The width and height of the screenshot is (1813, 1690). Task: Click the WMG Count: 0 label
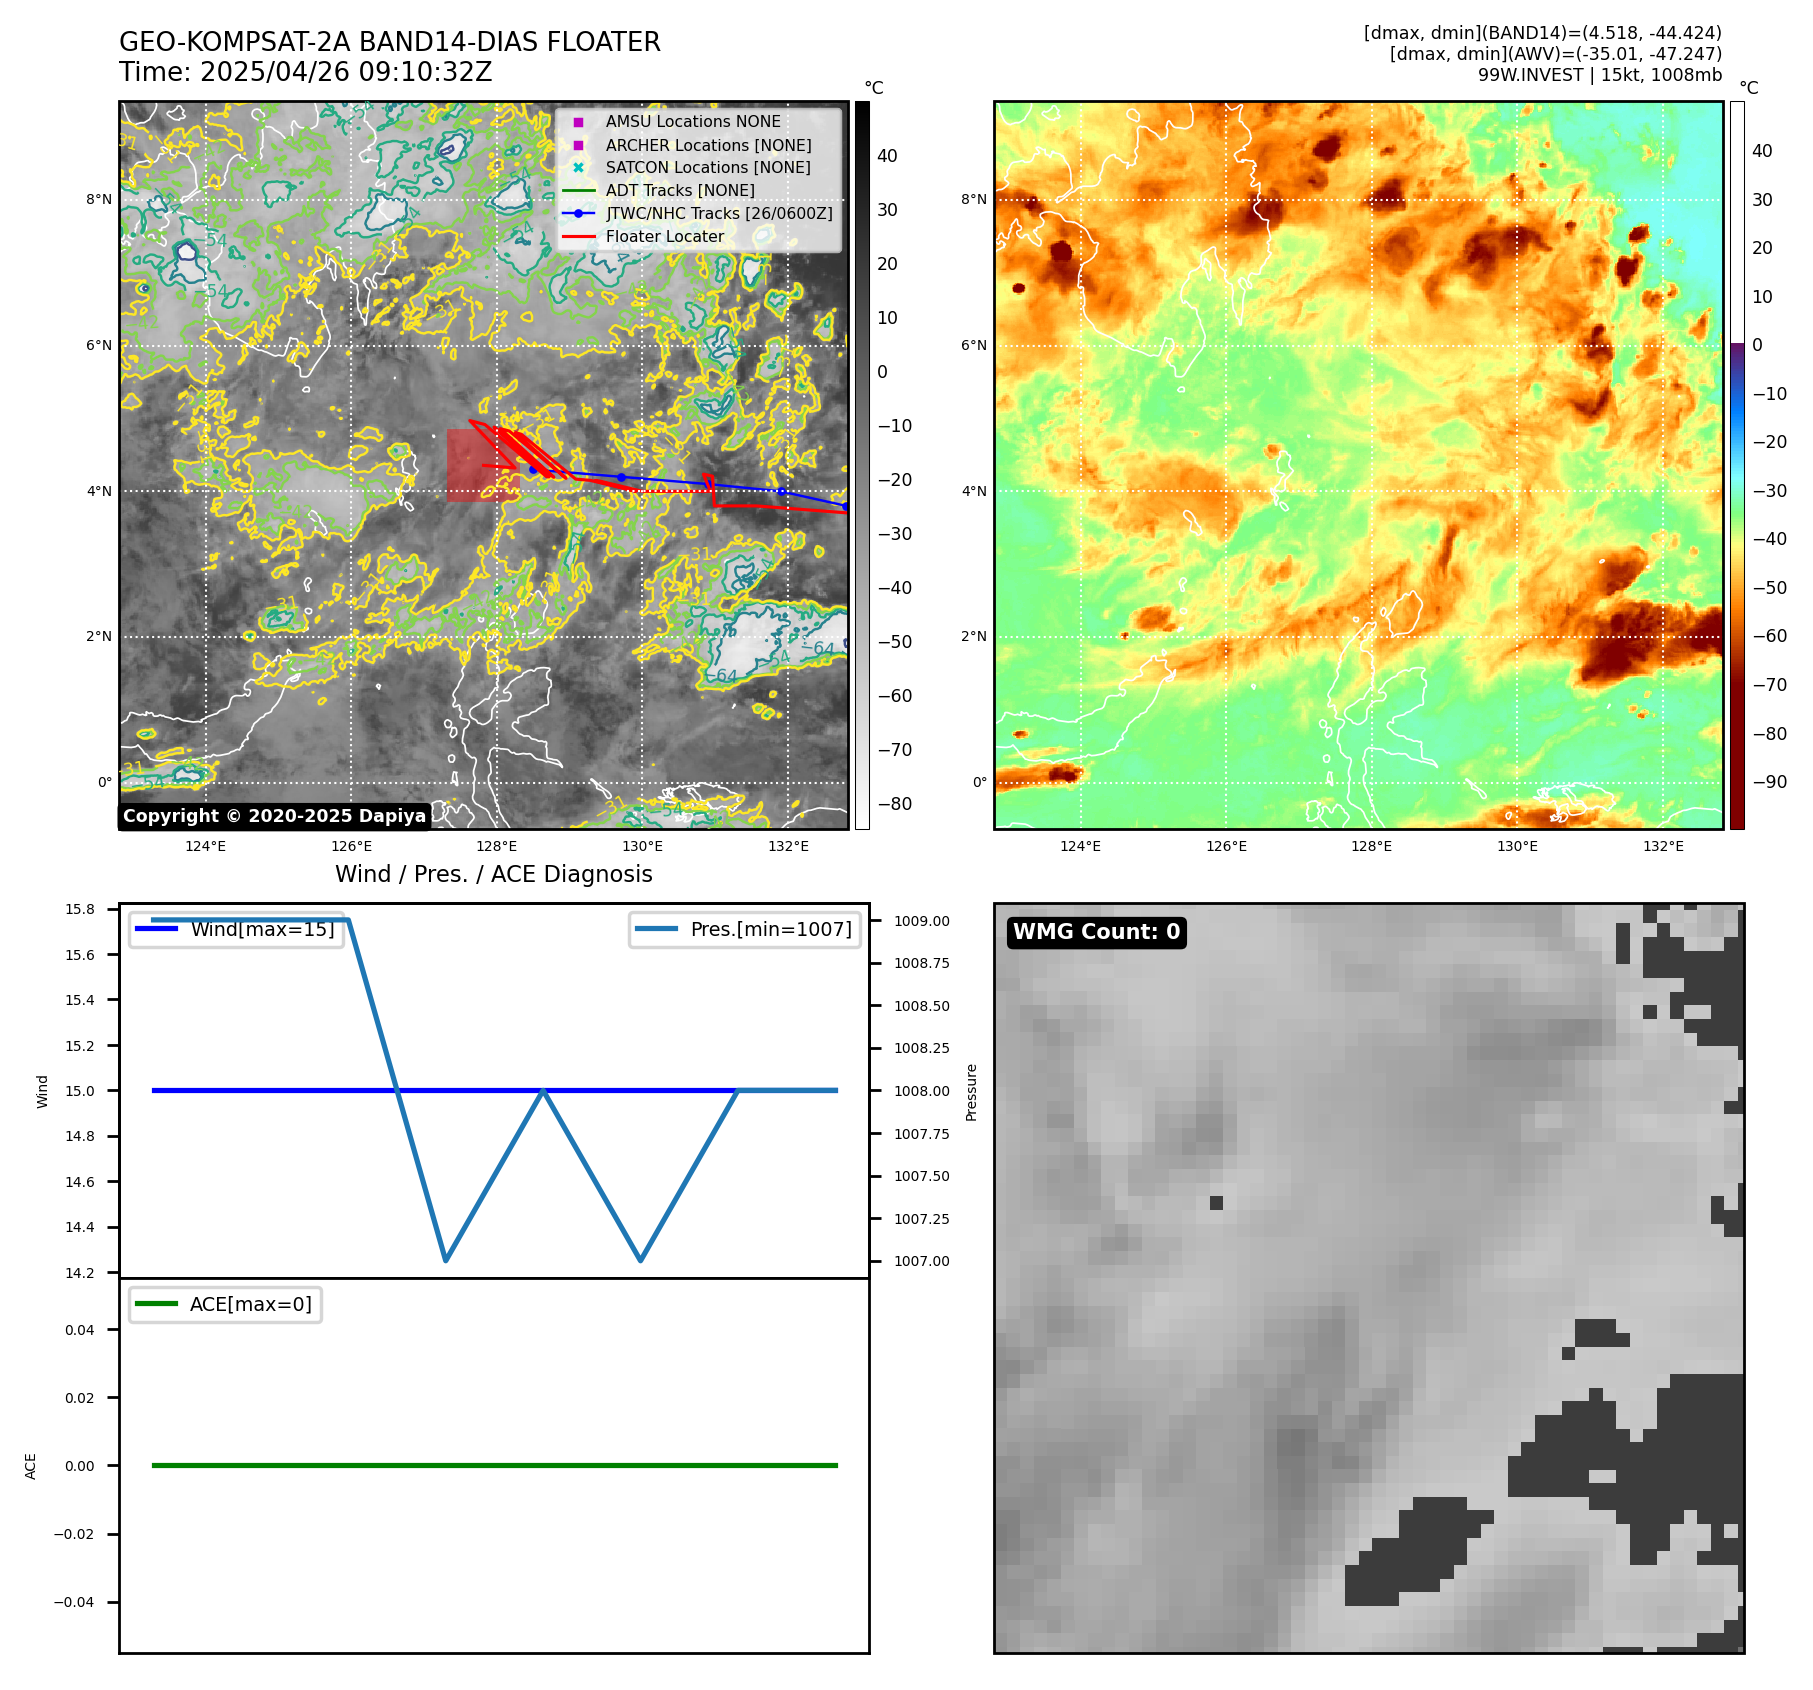[x=1097, y=932]
